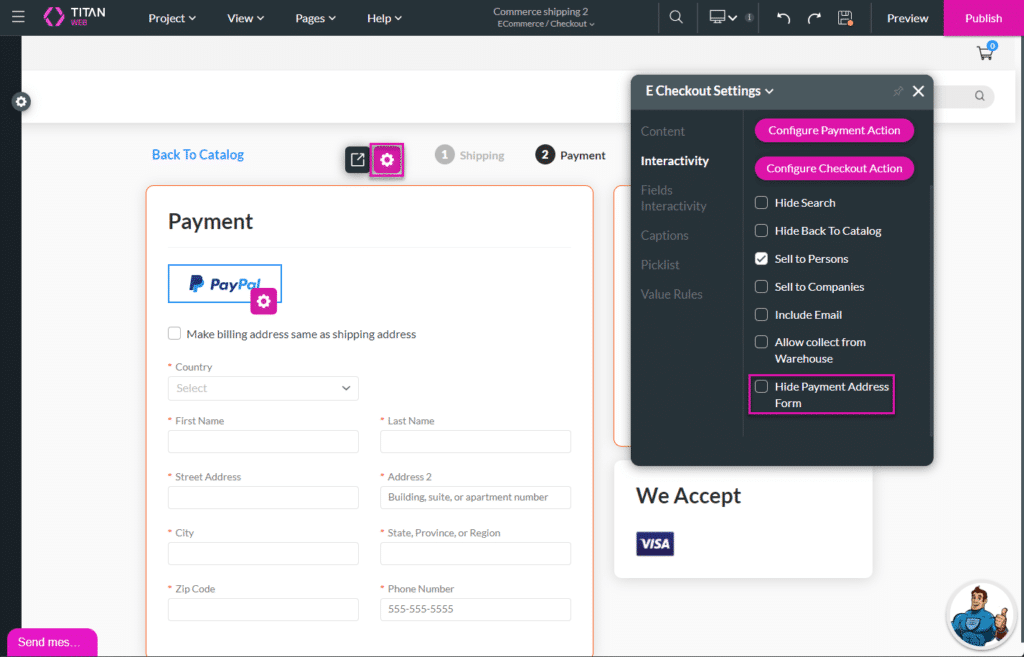The height and width of the screenshot is (657, 1024).
Task: Follow the Back To Catalog link
Action: (198, 155)
